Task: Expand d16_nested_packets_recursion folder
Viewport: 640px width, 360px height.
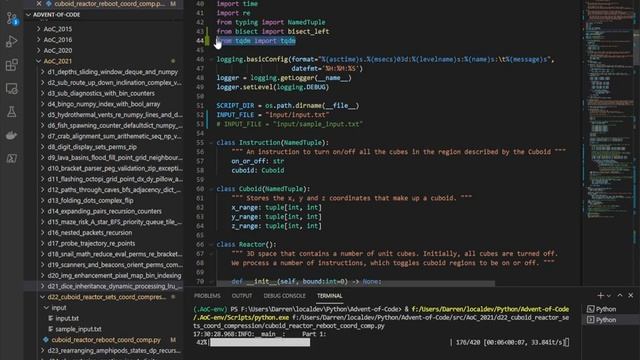Action: point(42,233)
